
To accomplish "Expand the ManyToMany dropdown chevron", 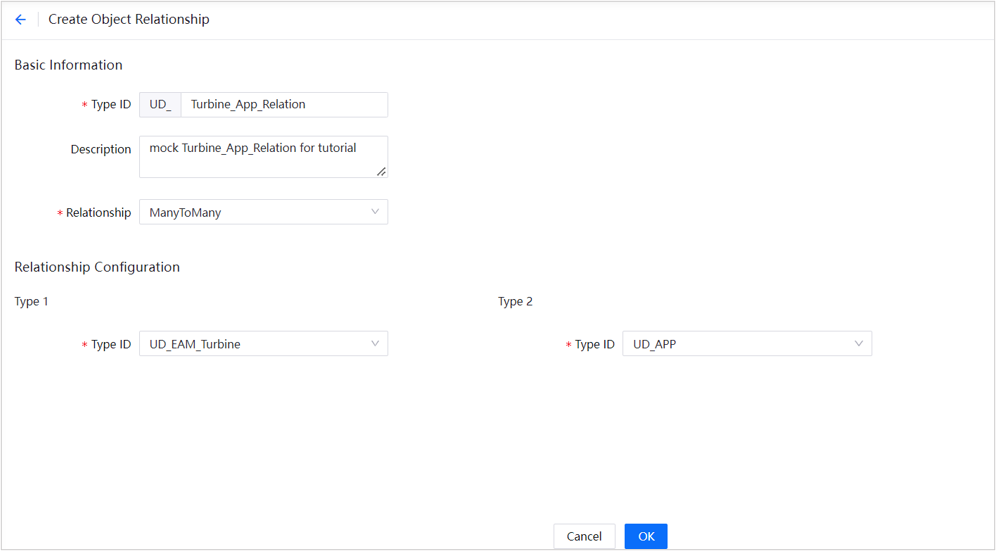I will coord(375,212).
